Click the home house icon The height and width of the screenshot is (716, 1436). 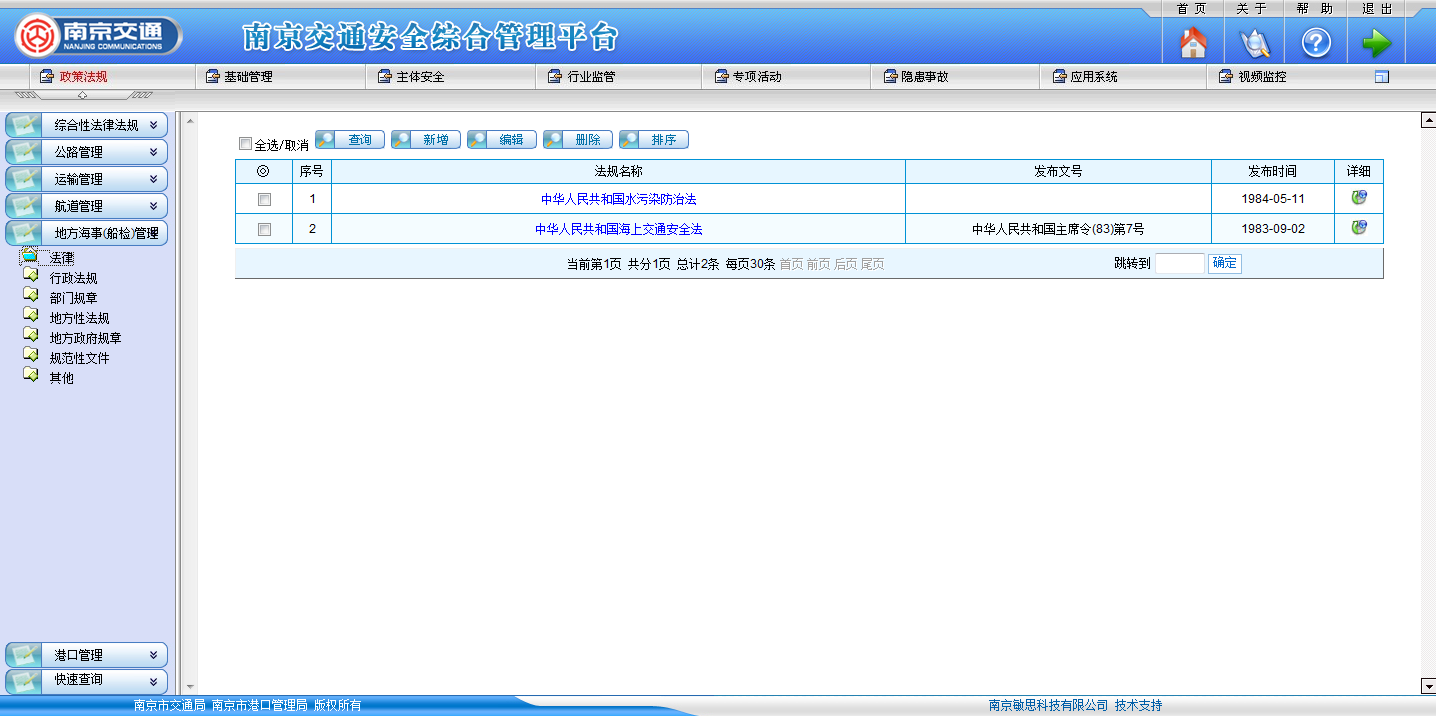point(1193,43)
